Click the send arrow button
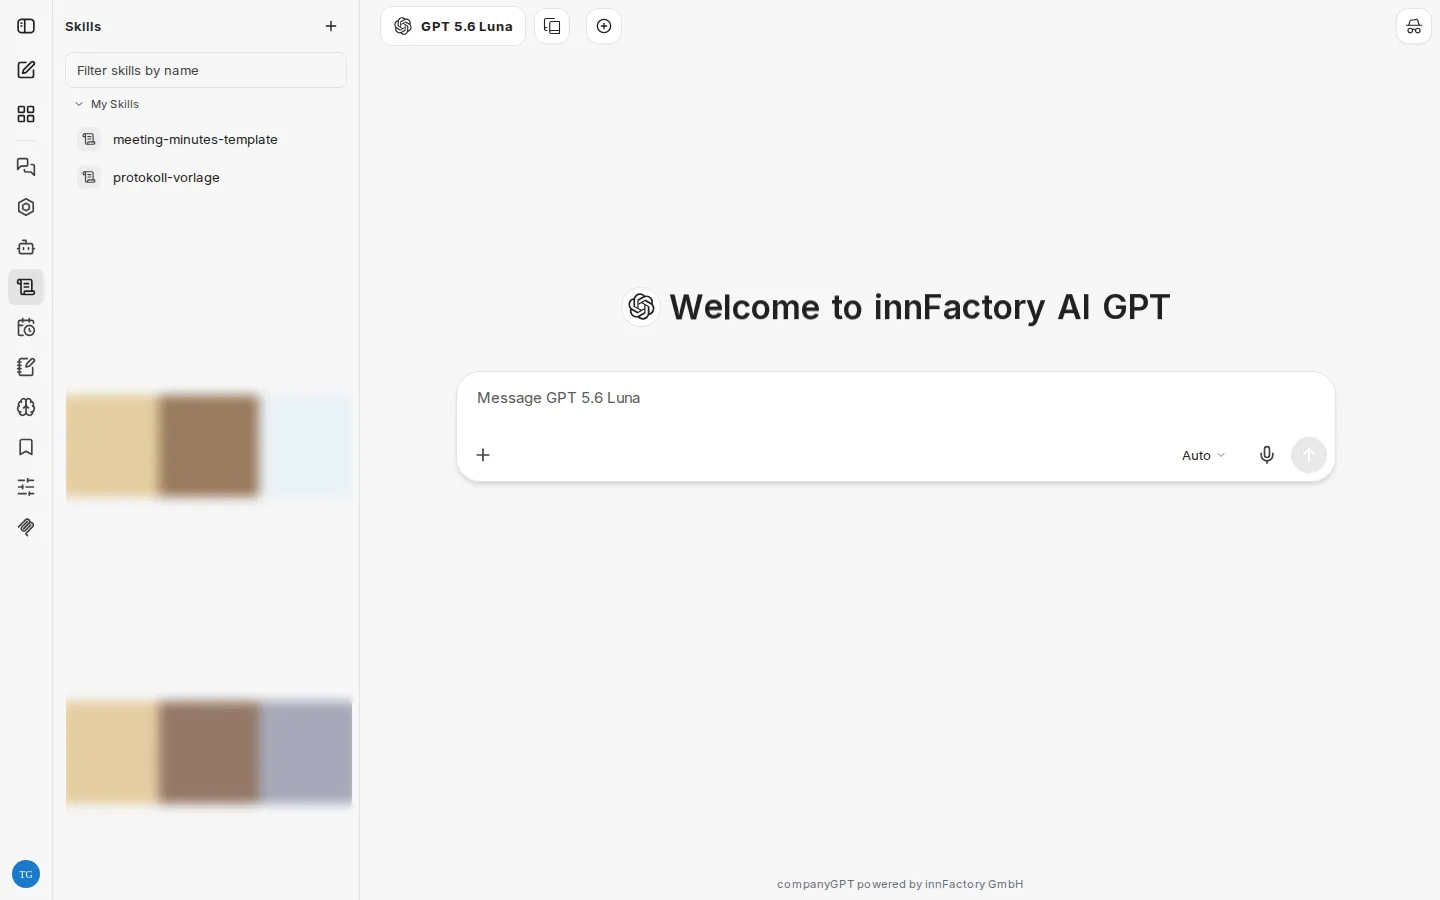 click(1309, 455)
